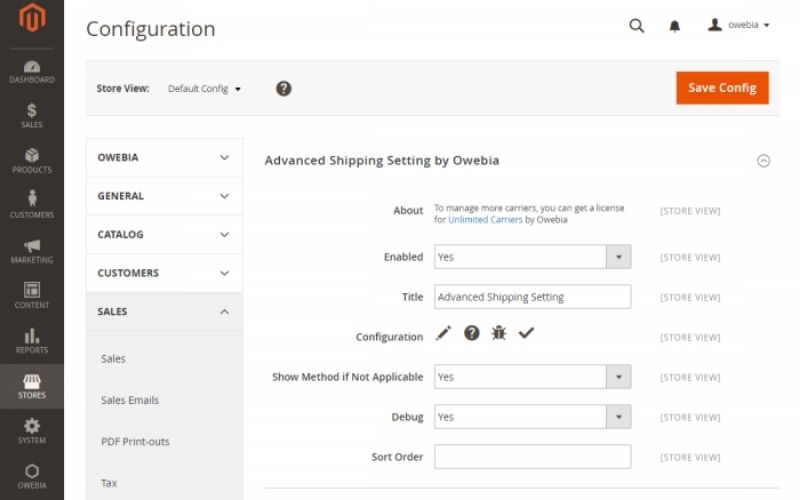This screenshot has height=500, width=800.
Task: Open the Products sidebar menu icon
Action: pyautogui.click(x=32, y=155)
